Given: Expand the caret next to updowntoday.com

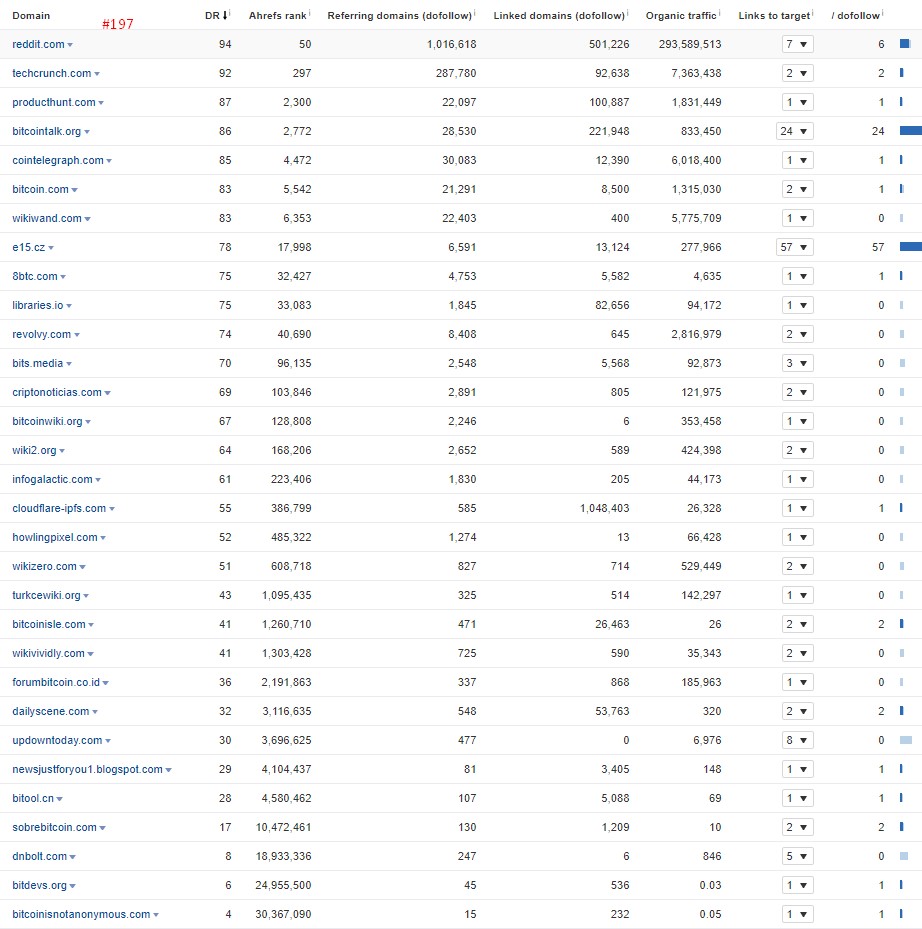Looking at the screenshot, I should coord(108,741).
